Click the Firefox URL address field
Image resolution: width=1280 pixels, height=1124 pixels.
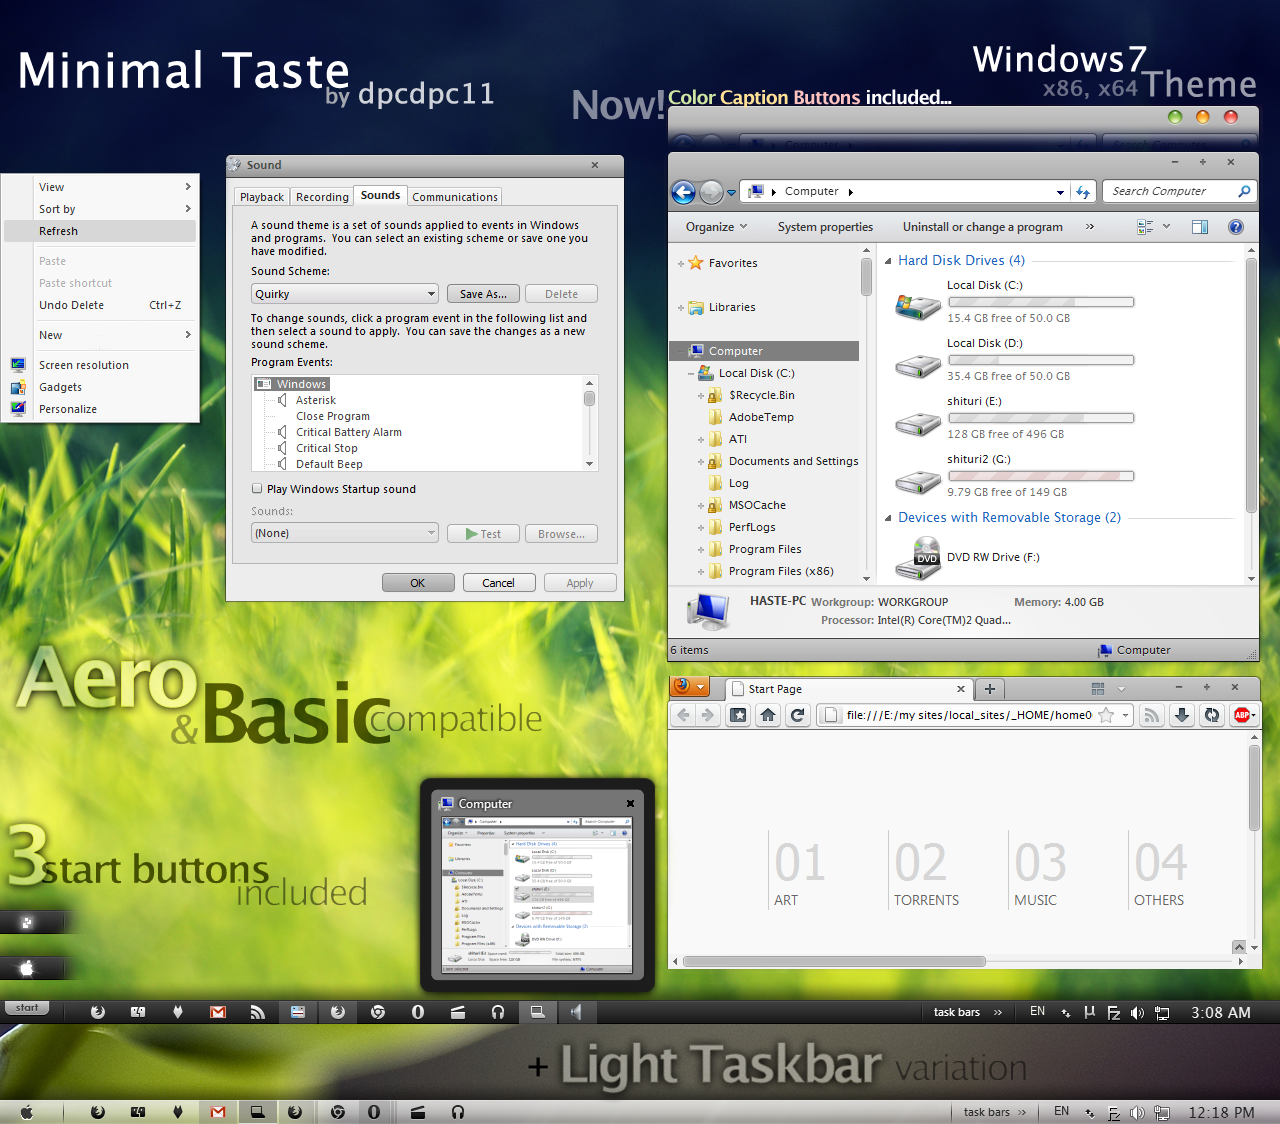[x=968, y=715]
